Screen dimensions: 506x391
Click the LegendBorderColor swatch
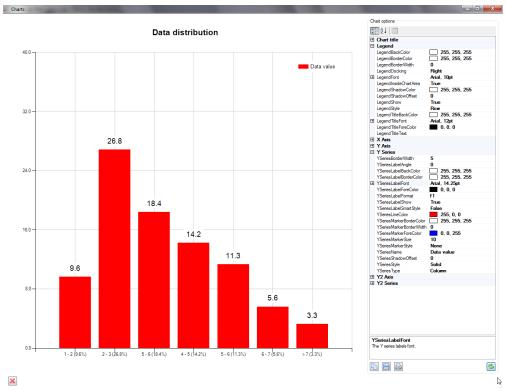point(433,58)
